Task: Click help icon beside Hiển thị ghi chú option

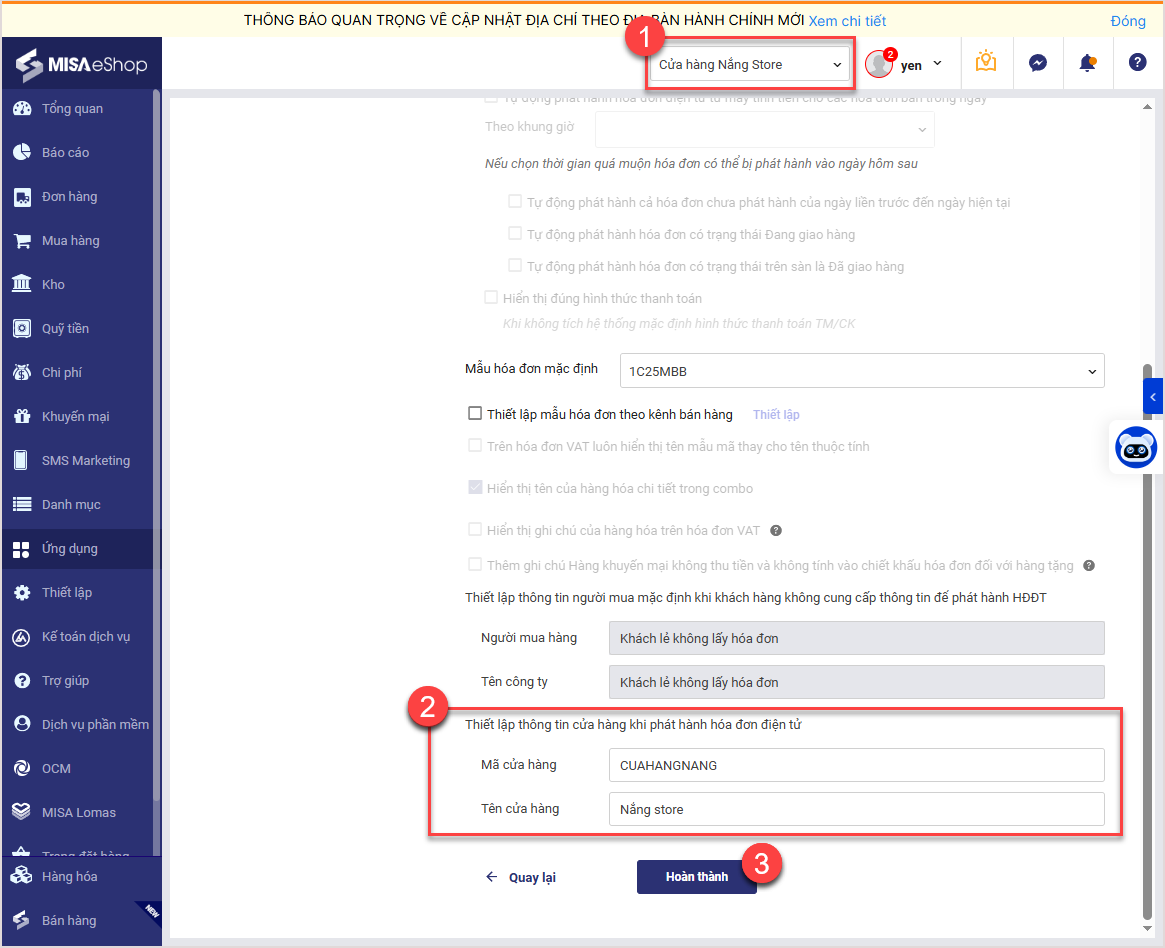Action: (776, 530)
